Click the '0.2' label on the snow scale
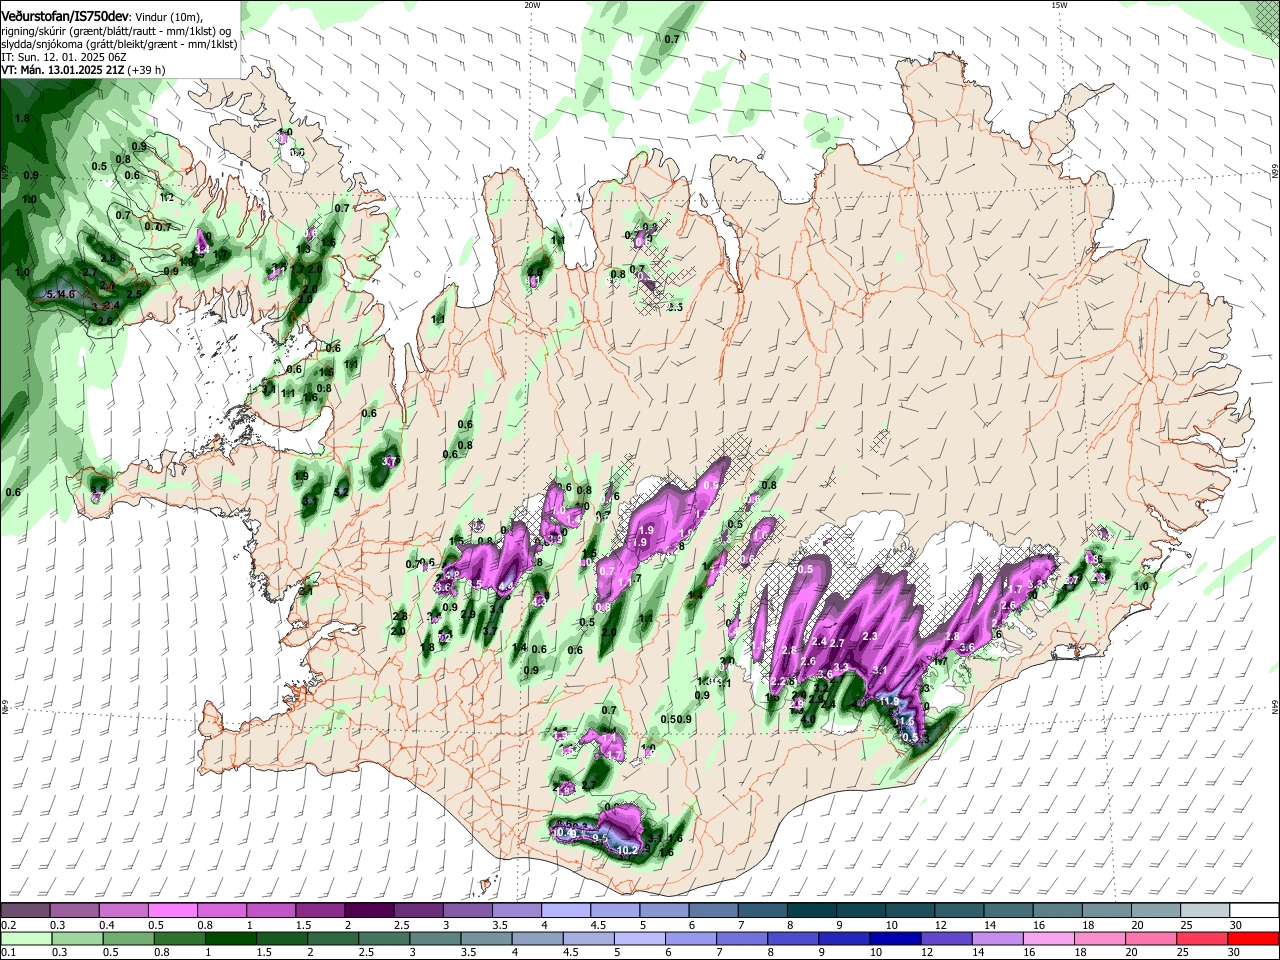Viewport: 1280px width, 960px height. click(x=8, y=925)
